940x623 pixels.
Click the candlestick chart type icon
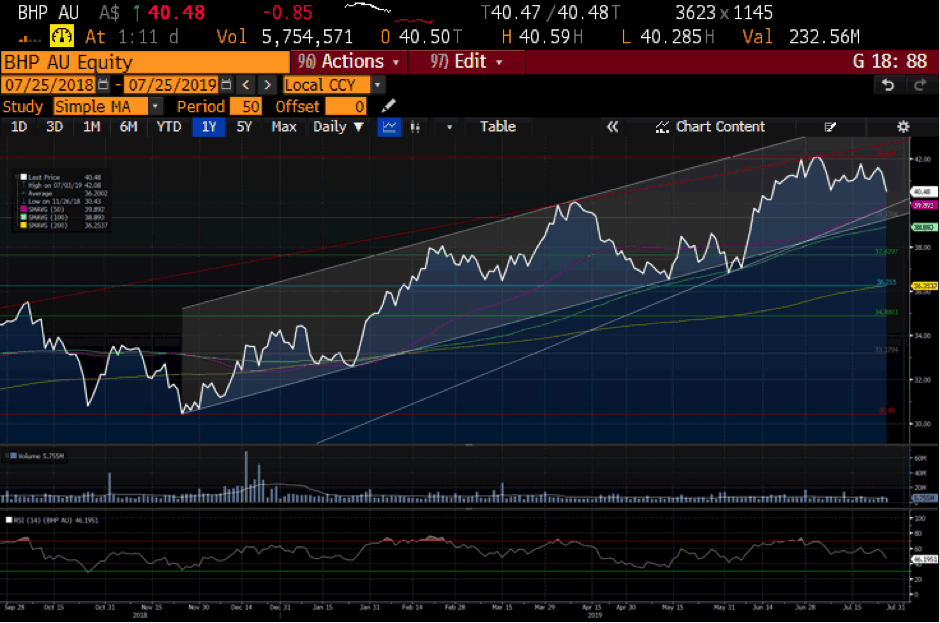[x=415, y=127]
